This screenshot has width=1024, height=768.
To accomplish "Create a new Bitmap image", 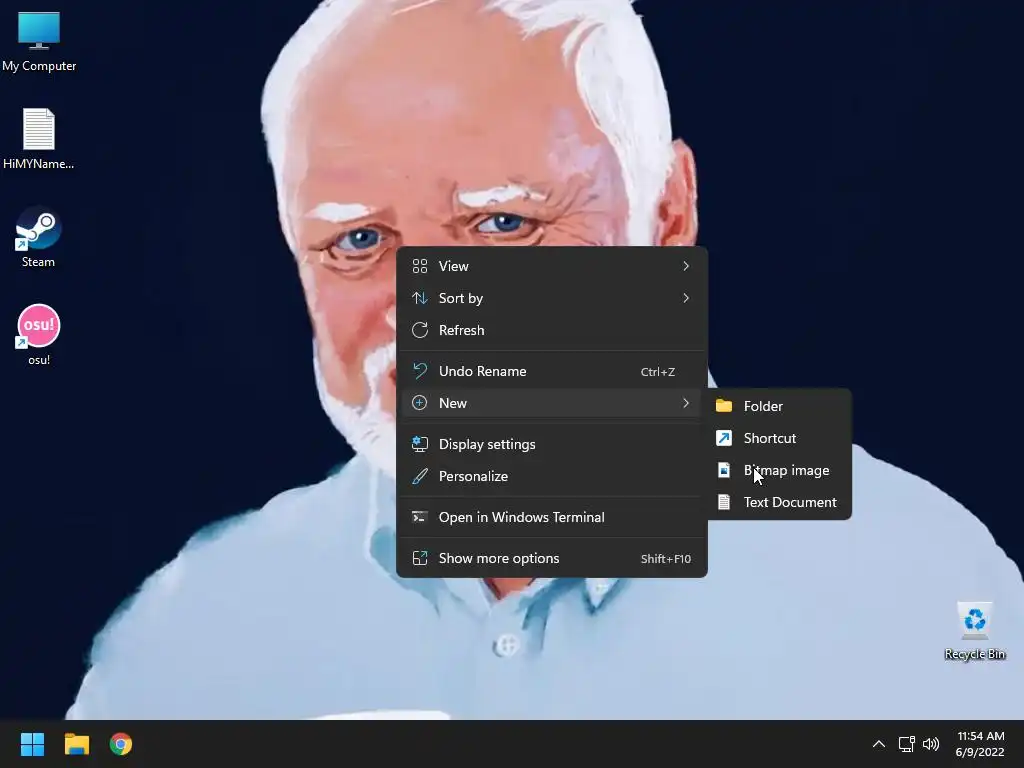I will 780,470.
